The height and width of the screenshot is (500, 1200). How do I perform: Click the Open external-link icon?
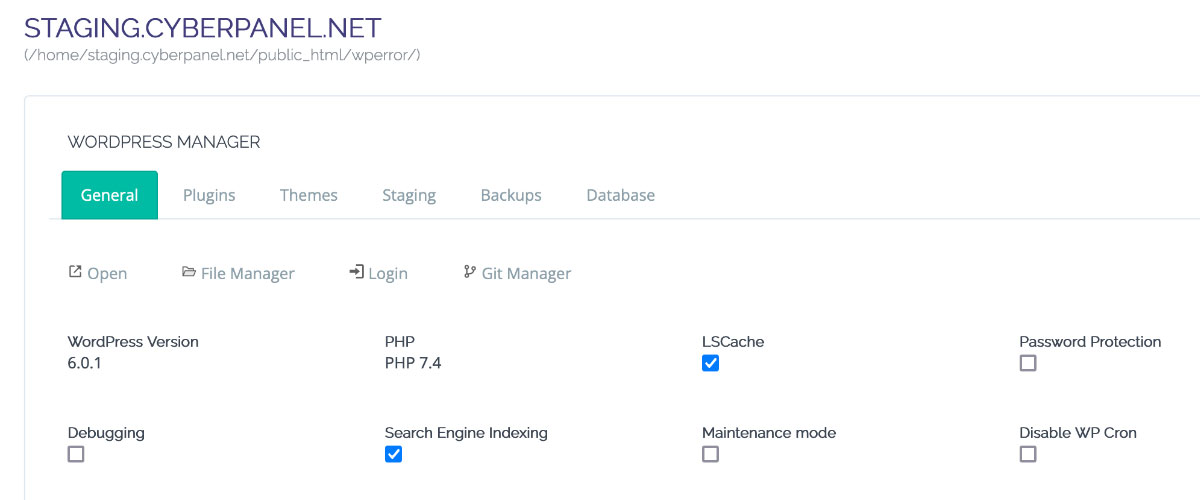click(75, 272)
